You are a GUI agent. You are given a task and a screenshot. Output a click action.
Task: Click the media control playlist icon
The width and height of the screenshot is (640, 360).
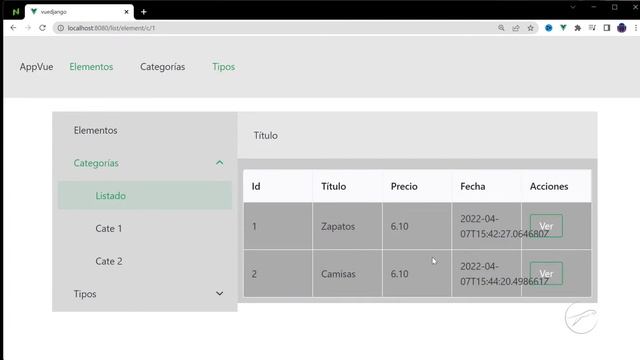592,28
